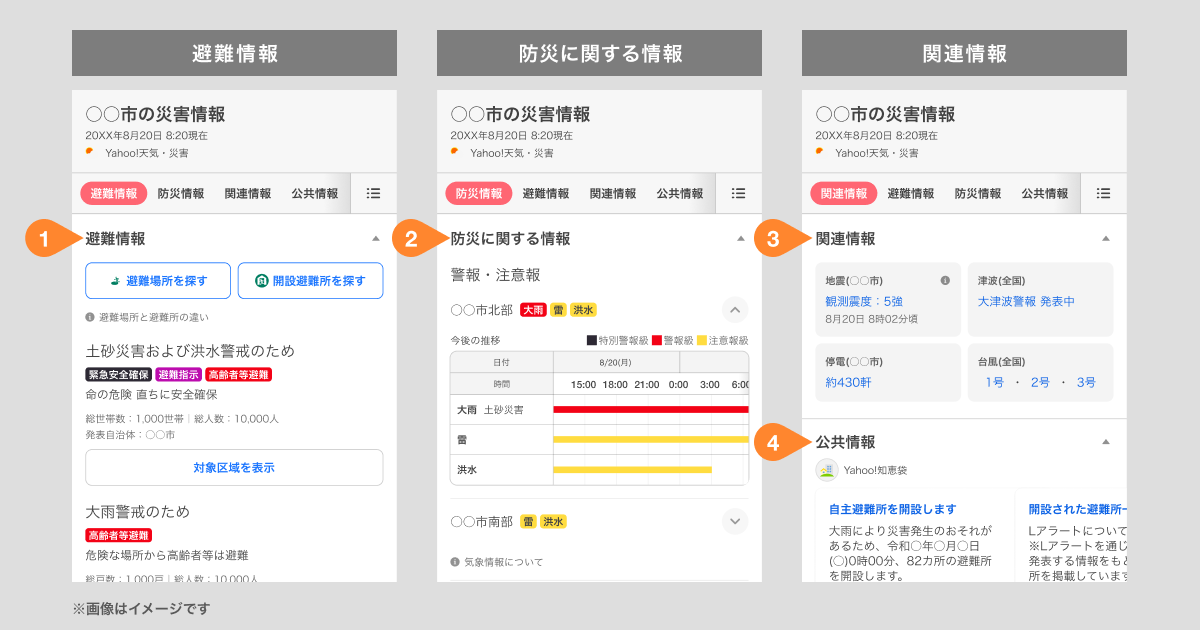Expand the ○○市南部 warning details chevron

point(734,521)
